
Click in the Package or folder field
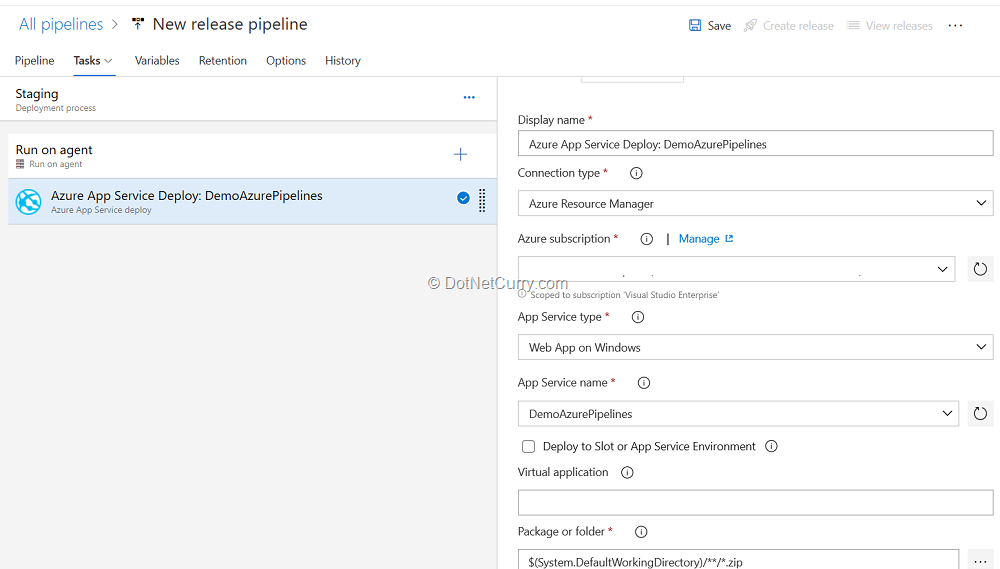739,559
